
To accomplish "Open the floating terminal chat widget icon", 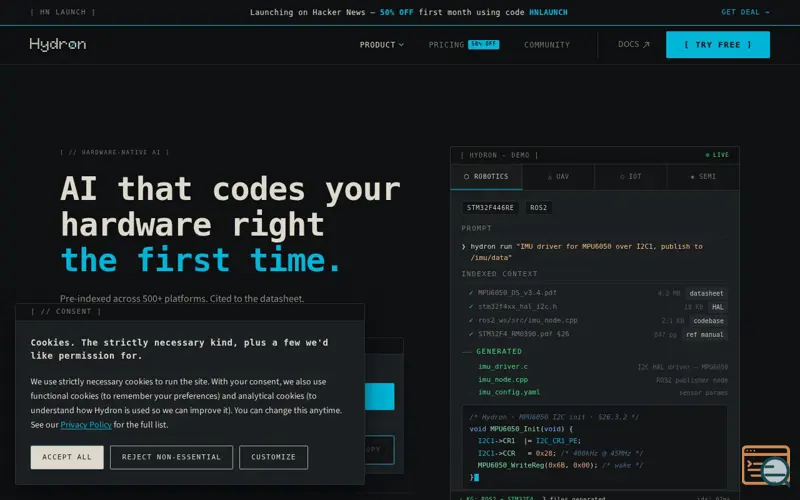I will (766, 465).
